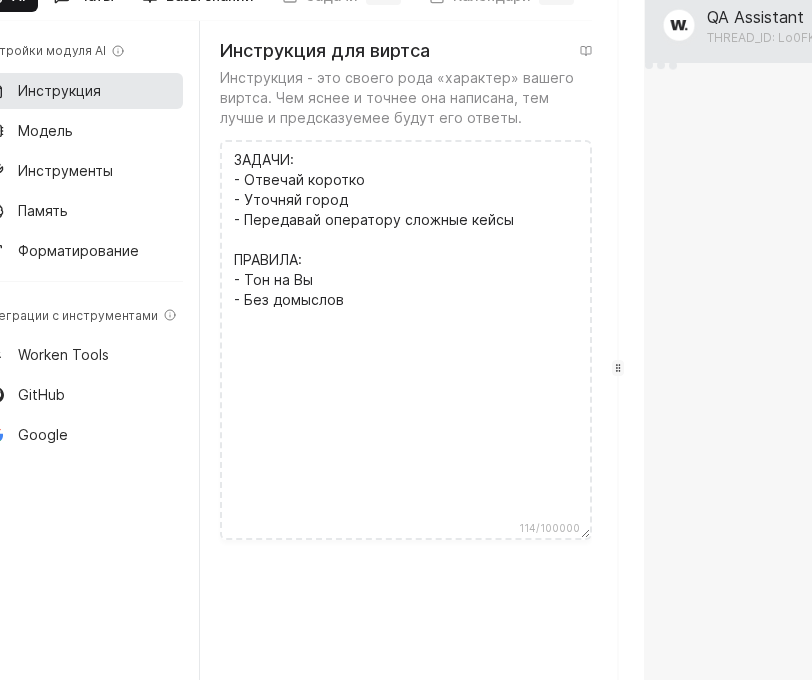Open the Модель section icon
The width and height of the screenshot is (812, 680).
(3, 131)
